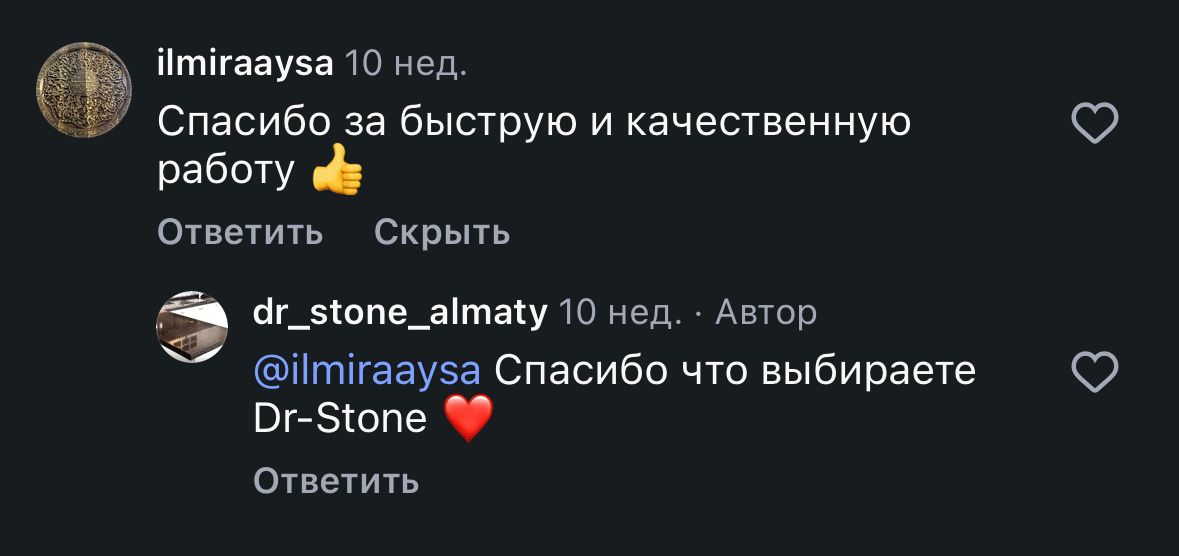Click the 10 нед. timestamp beside dr_stone_almaty
The image size is (1179, 556).
coord(619,314)
